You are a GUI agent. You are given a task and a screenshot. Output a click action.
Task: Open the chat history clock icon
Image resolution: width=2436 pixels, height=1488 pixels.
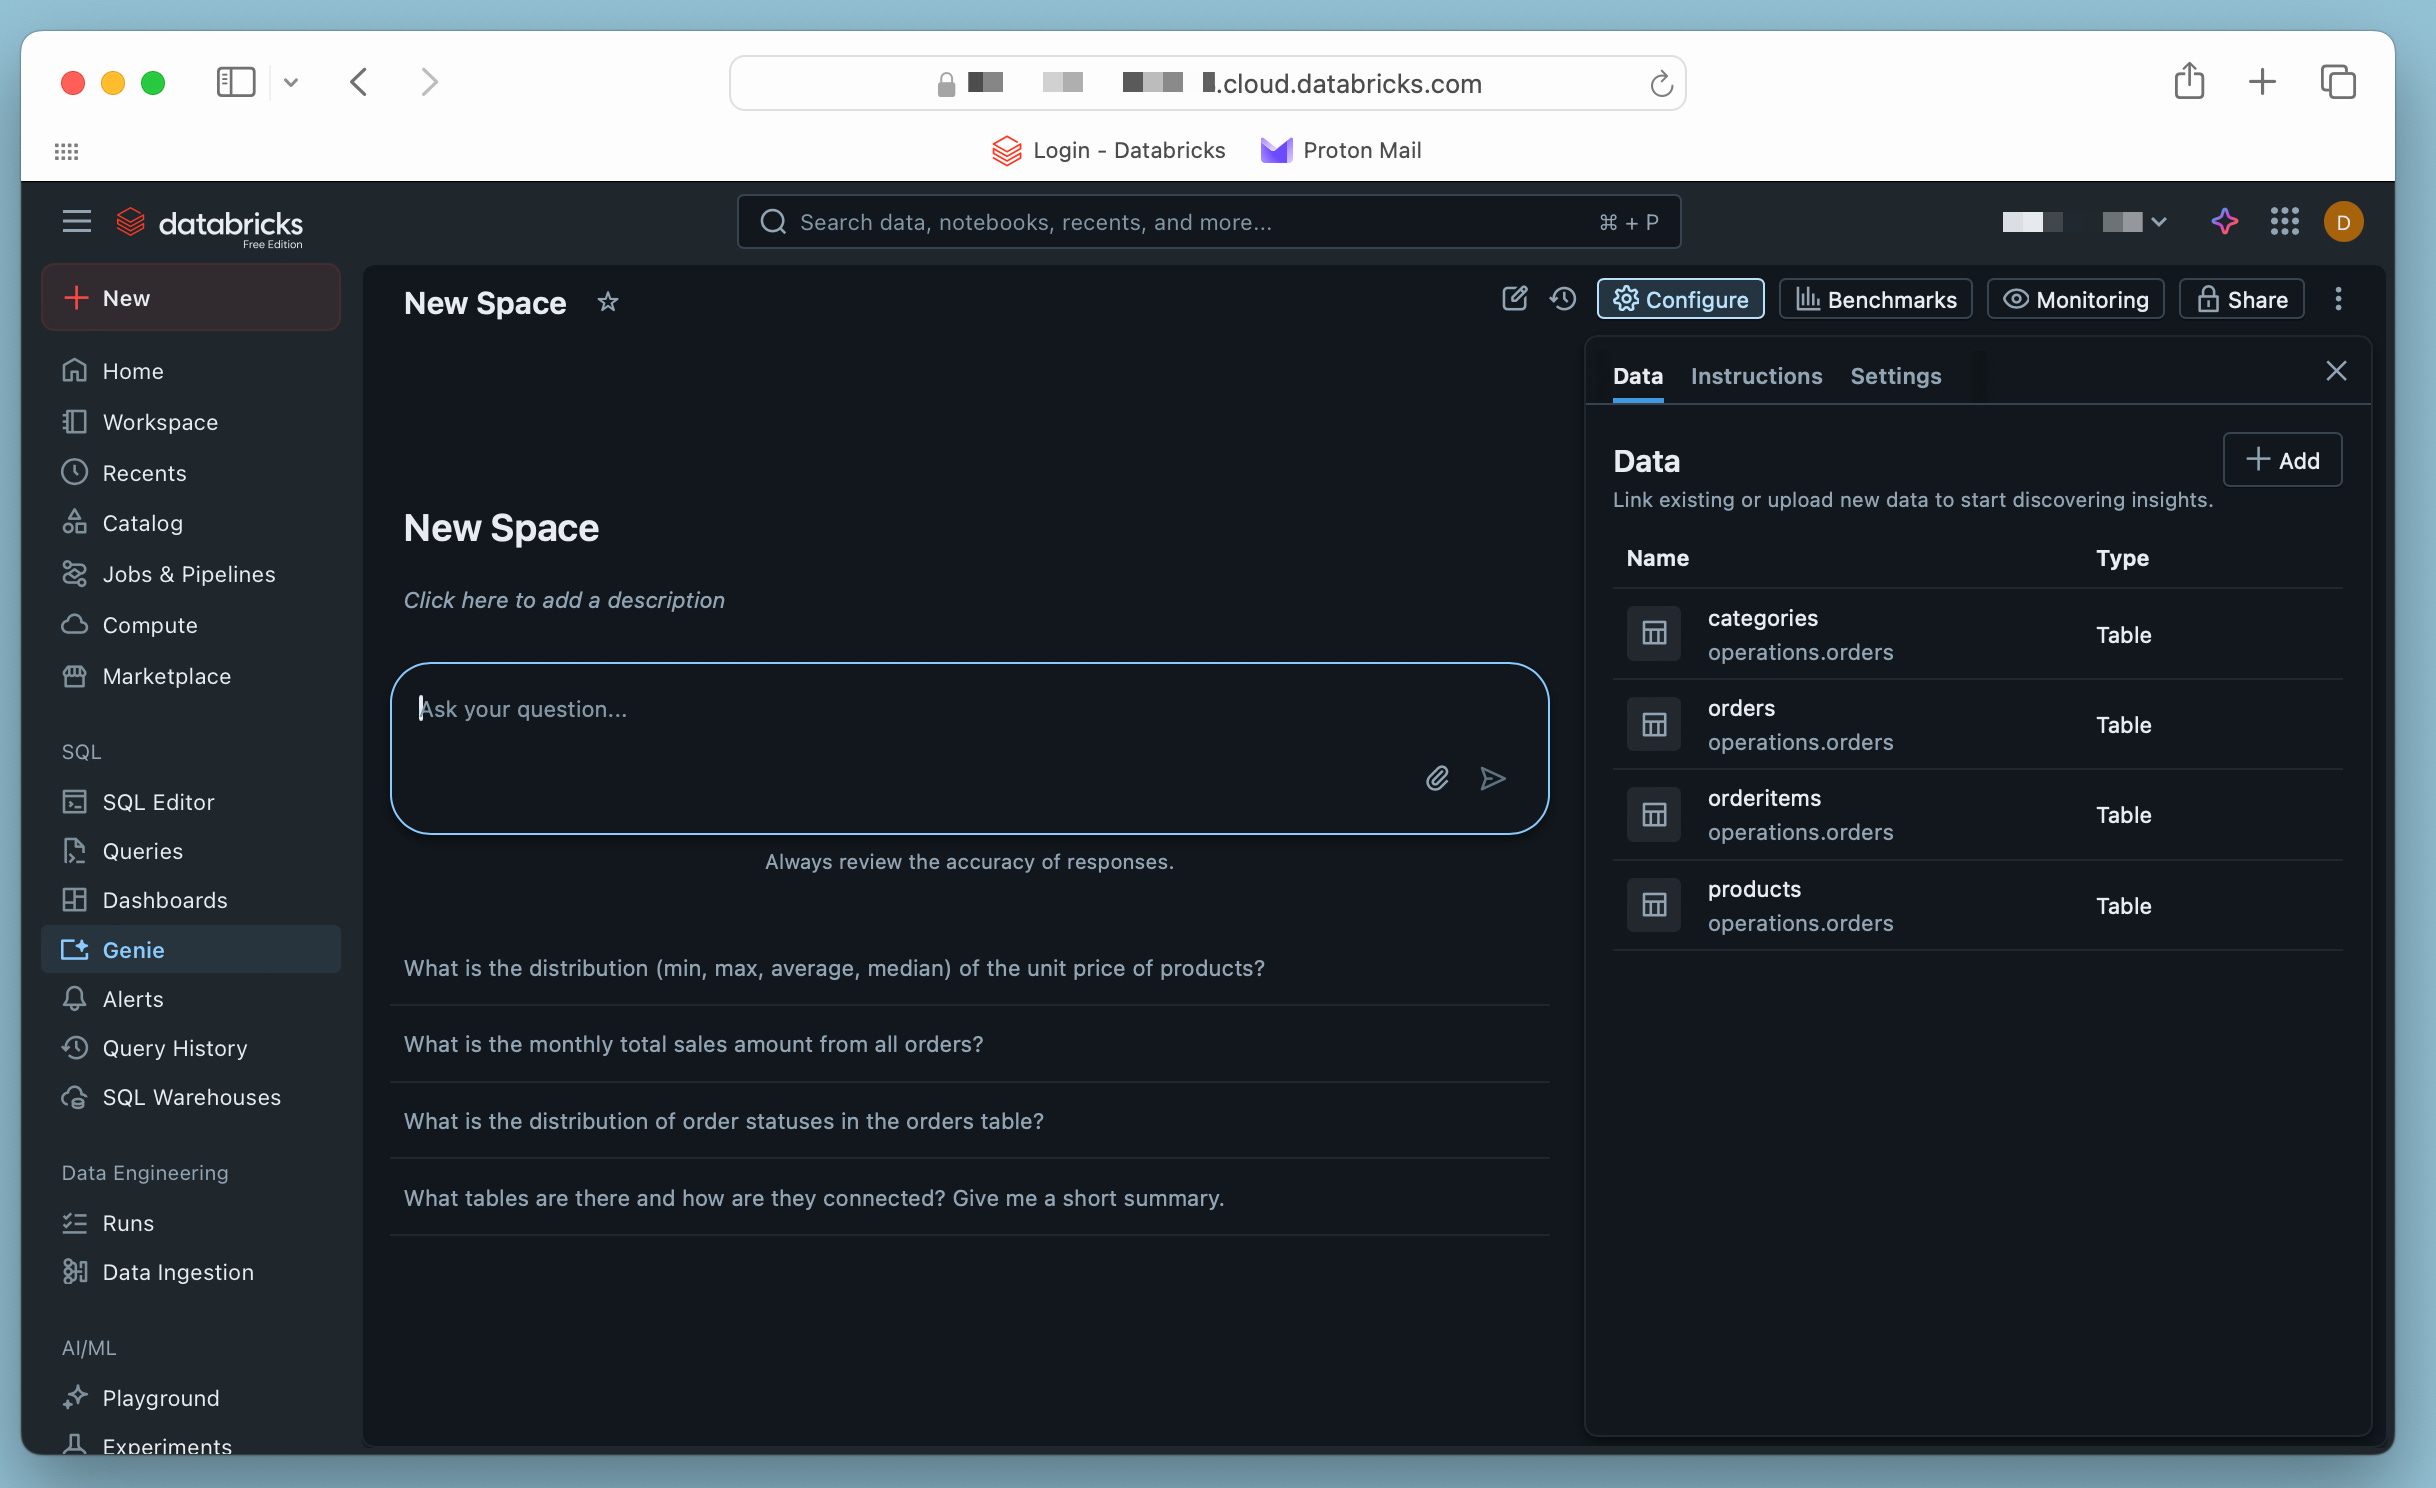click(x=1563, y=299)
